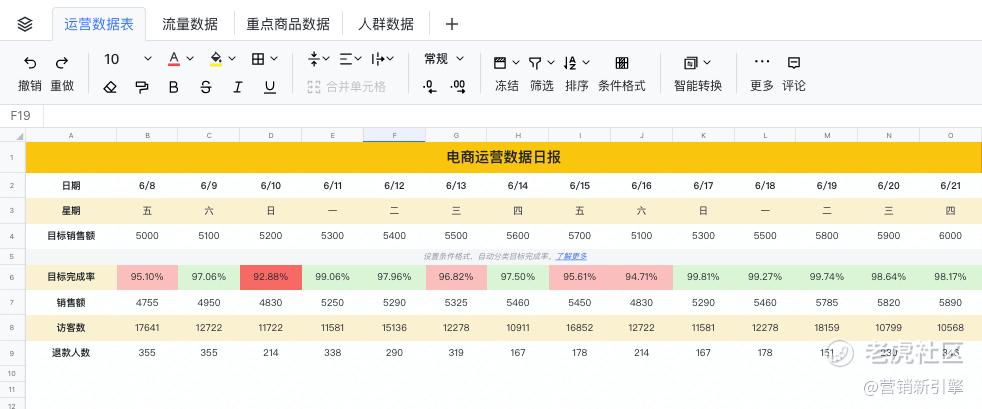Viewport: 982px width, 409px height.
Task: Toggle underline formatting
Action: click(x=270, y=87)
